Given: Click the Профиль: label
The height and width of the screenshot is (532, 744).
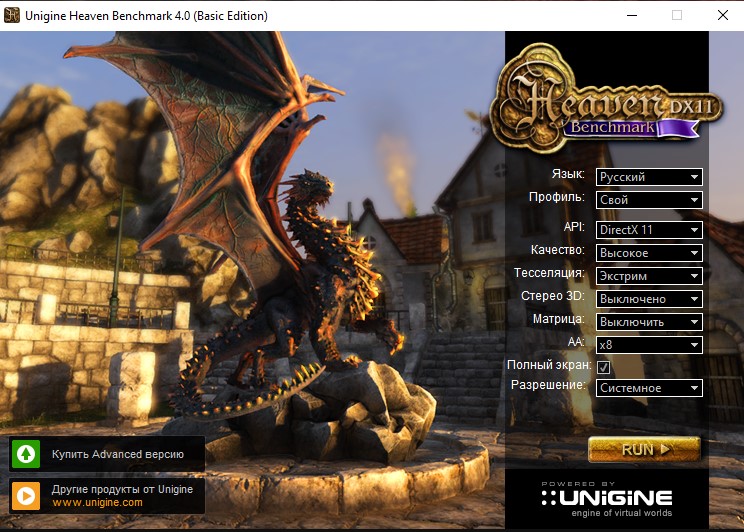Looking at the screenshot, I should pyautogui.click(x=557, y=197).
